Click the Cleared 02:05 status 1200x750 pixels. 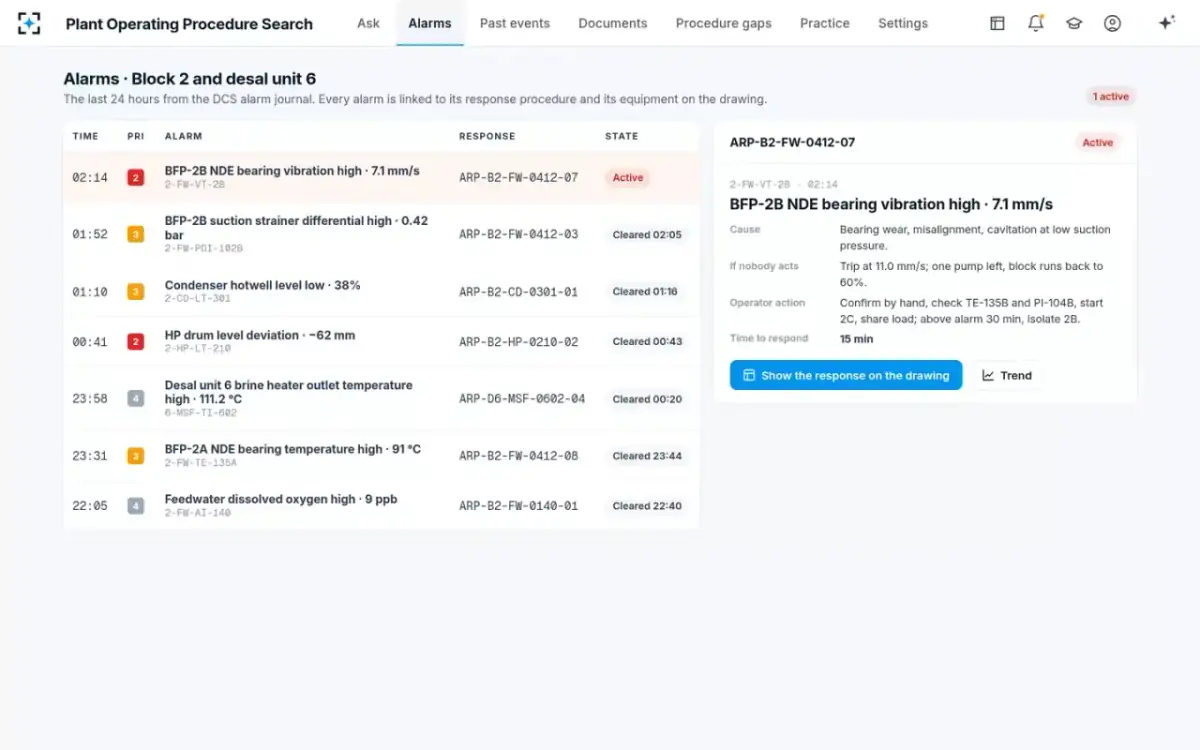coord(646,235)
